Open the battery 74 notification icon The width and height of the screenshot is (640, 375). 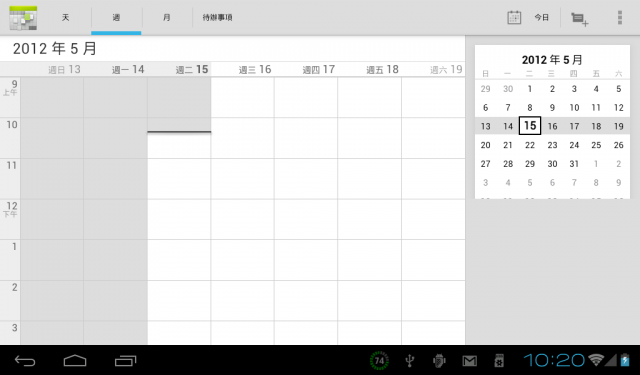pos(379,361)
